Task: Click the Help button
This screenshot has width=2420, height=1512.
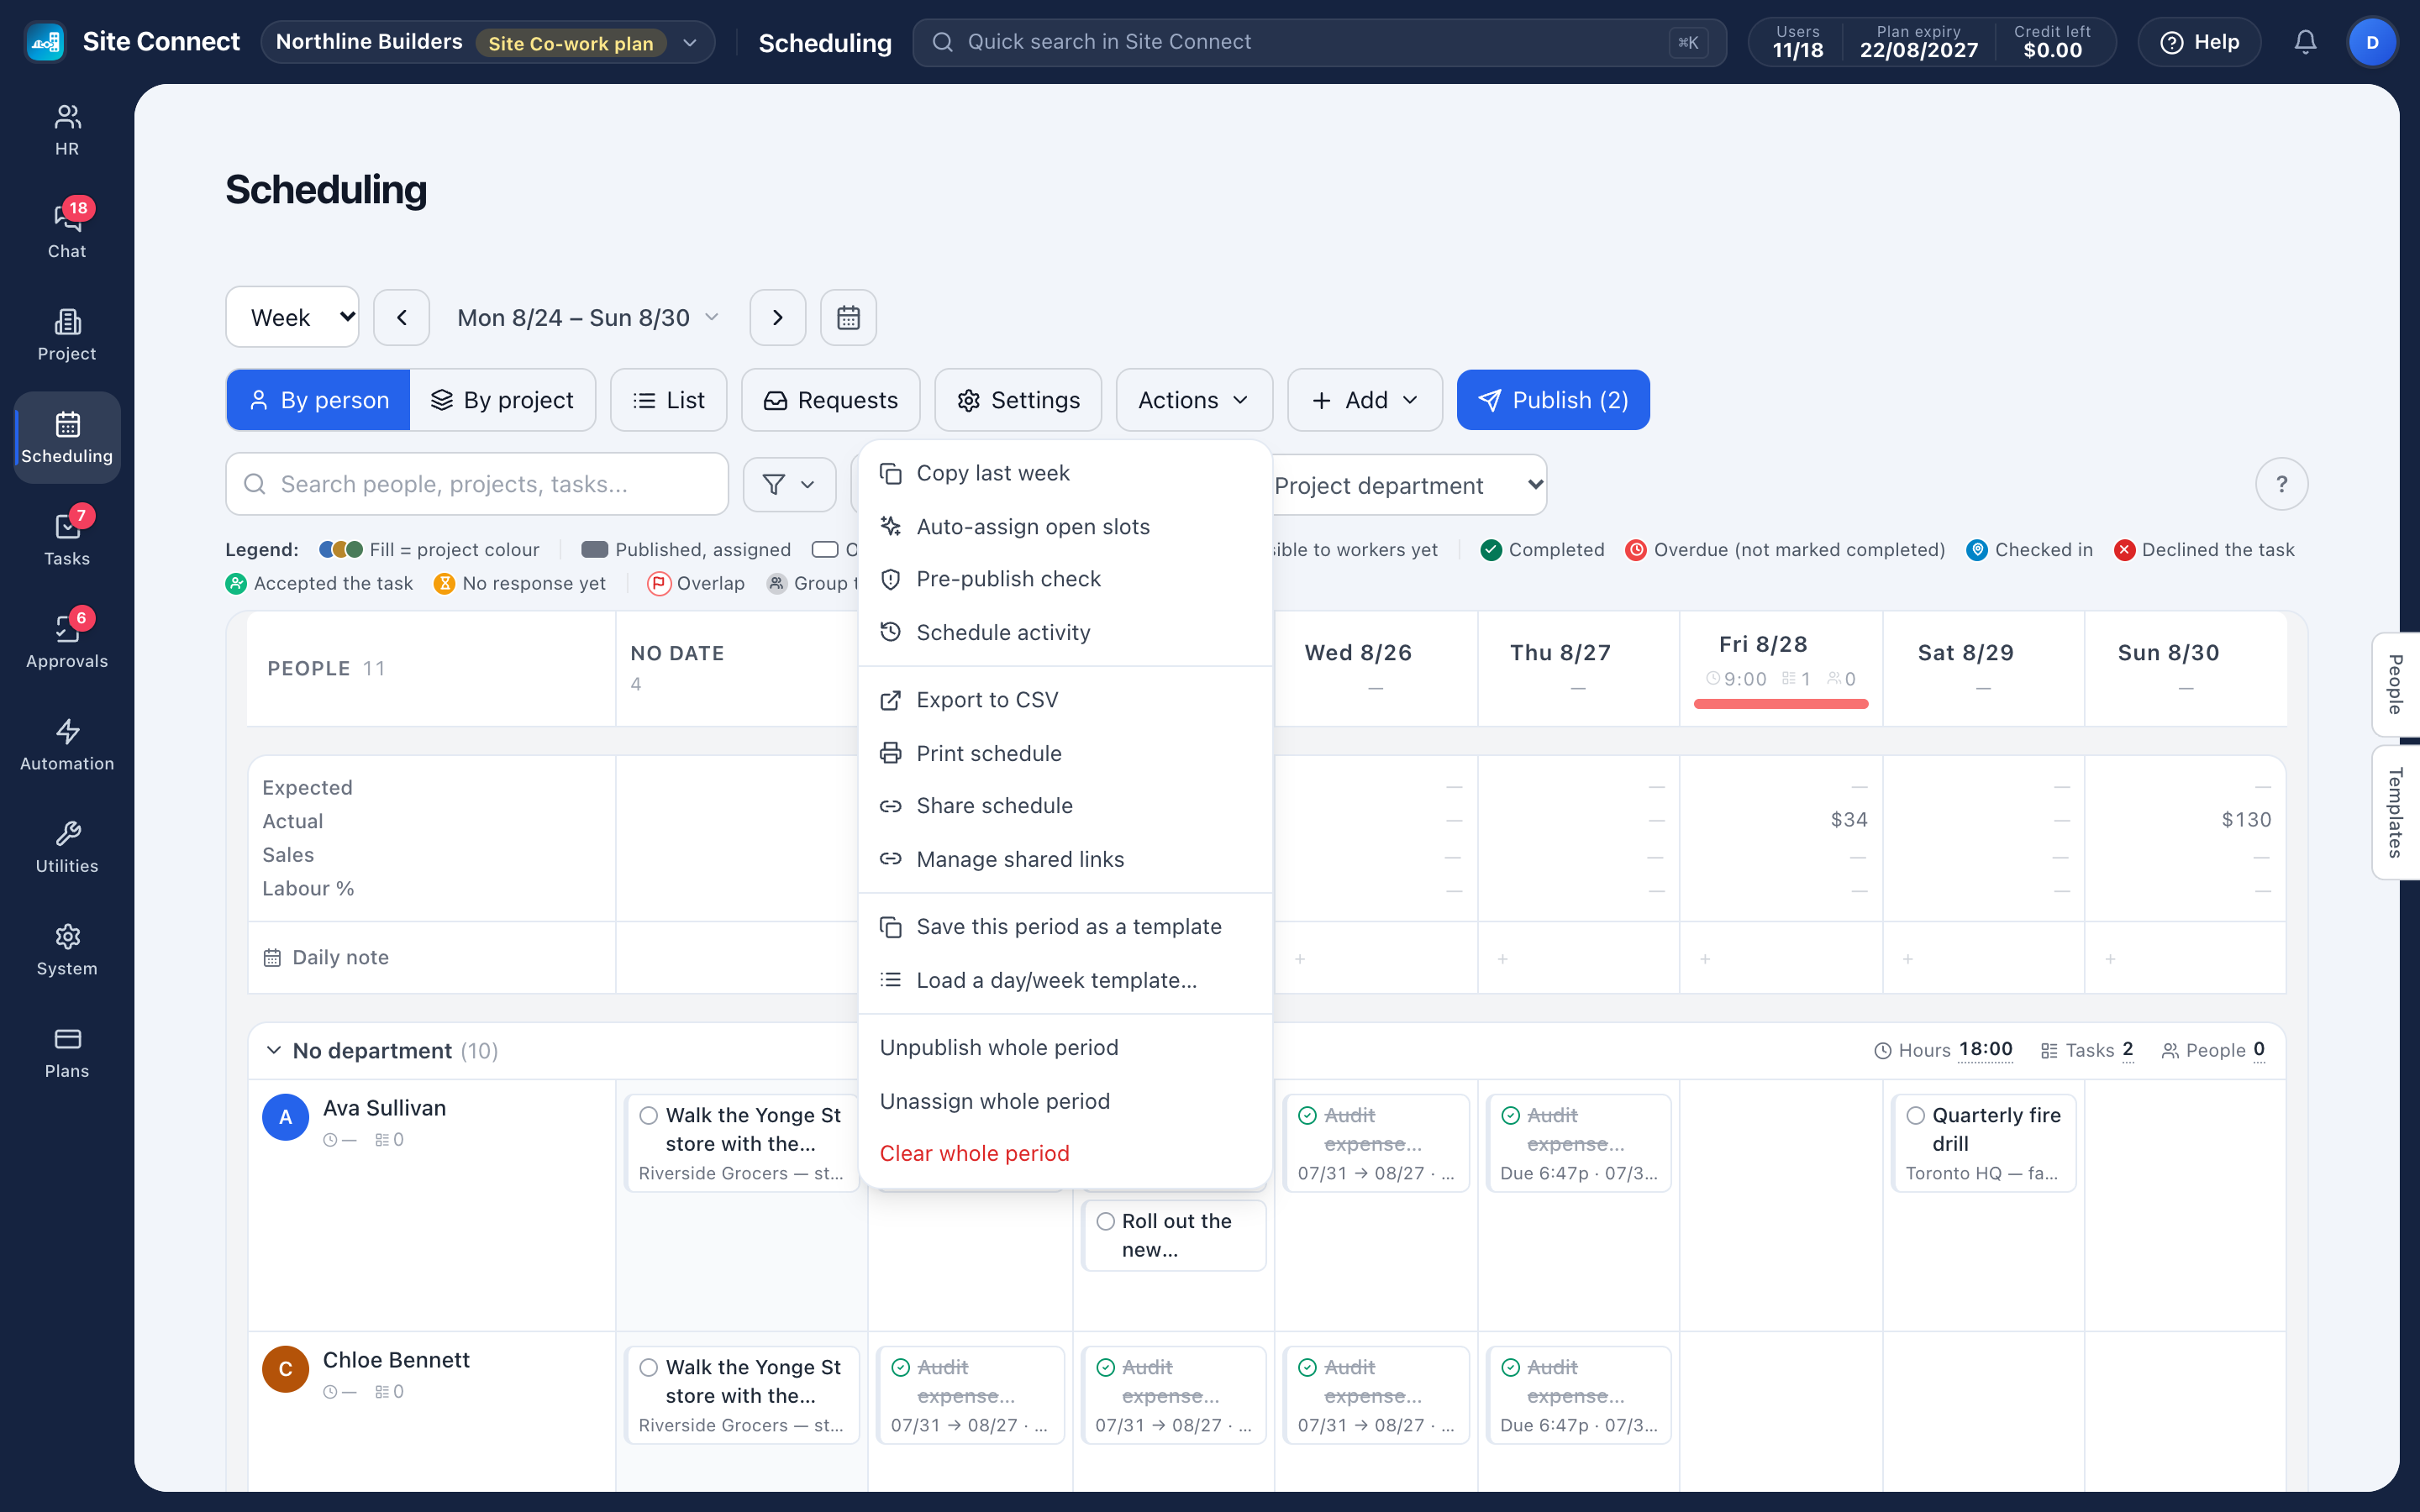Action: tap(2199, 42)
